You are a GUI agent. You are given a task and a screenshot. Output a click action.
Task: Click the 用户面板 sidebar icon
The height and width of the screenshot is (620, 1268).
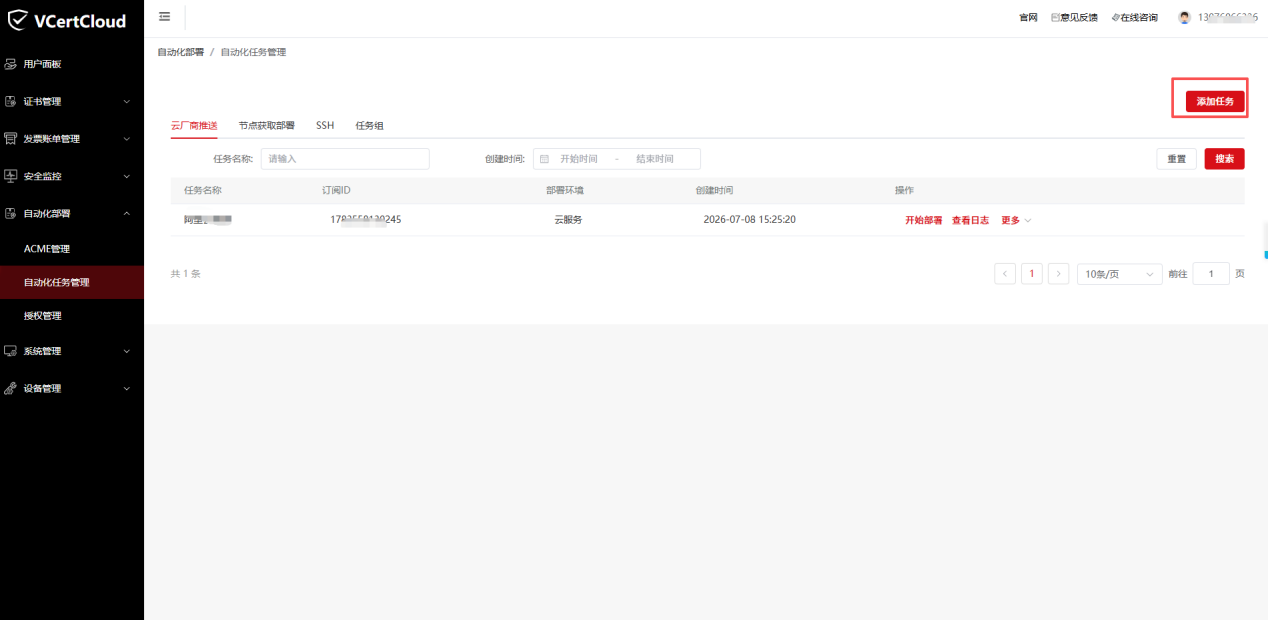point(11,64)
